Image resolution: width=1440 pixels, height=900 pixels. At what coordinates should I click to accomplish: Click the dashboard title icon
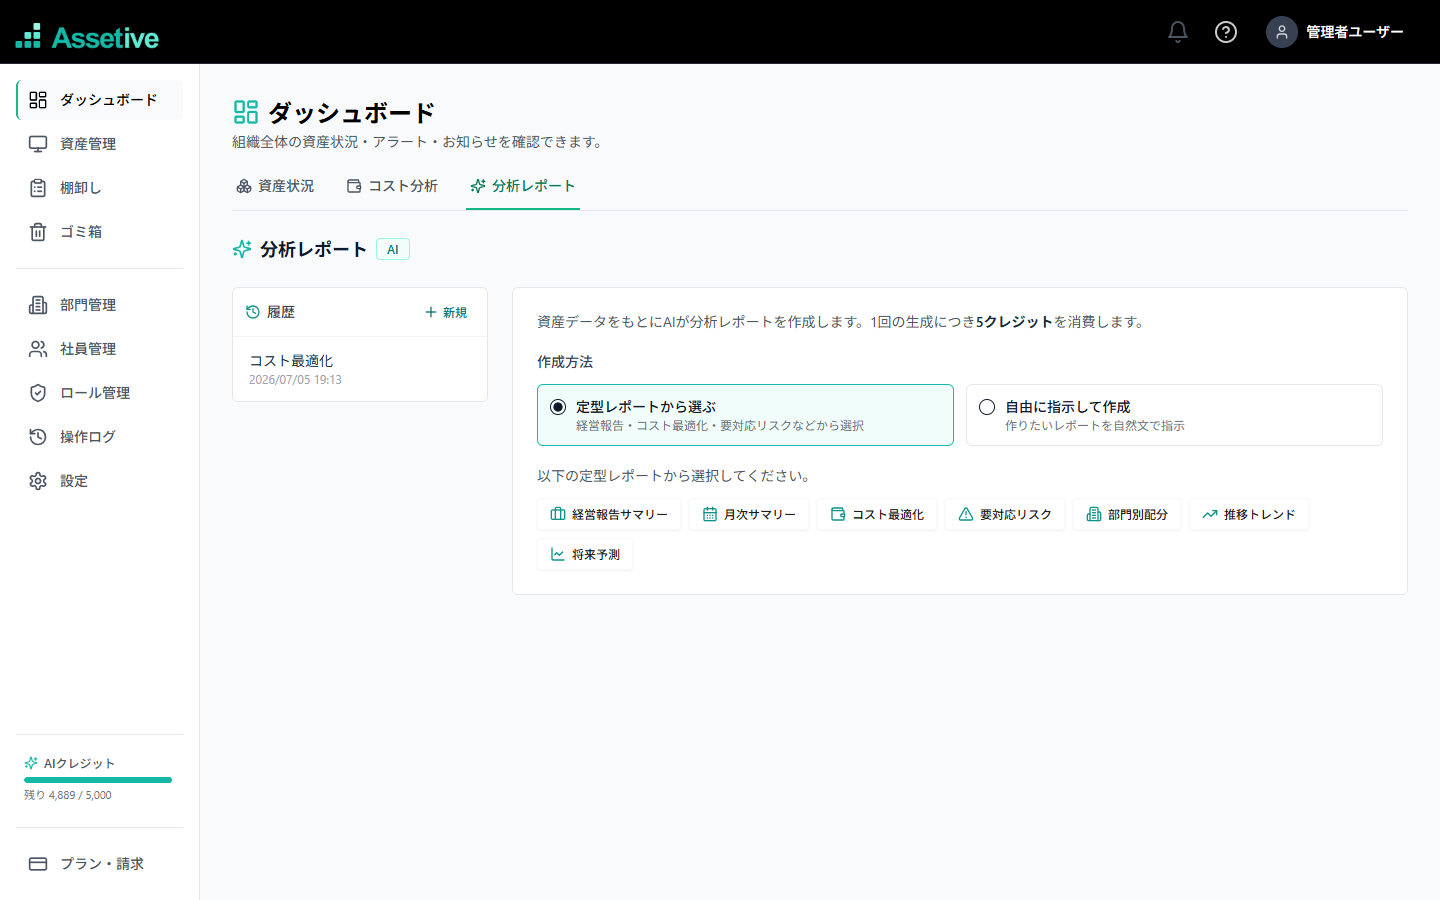tap(246, 112)
